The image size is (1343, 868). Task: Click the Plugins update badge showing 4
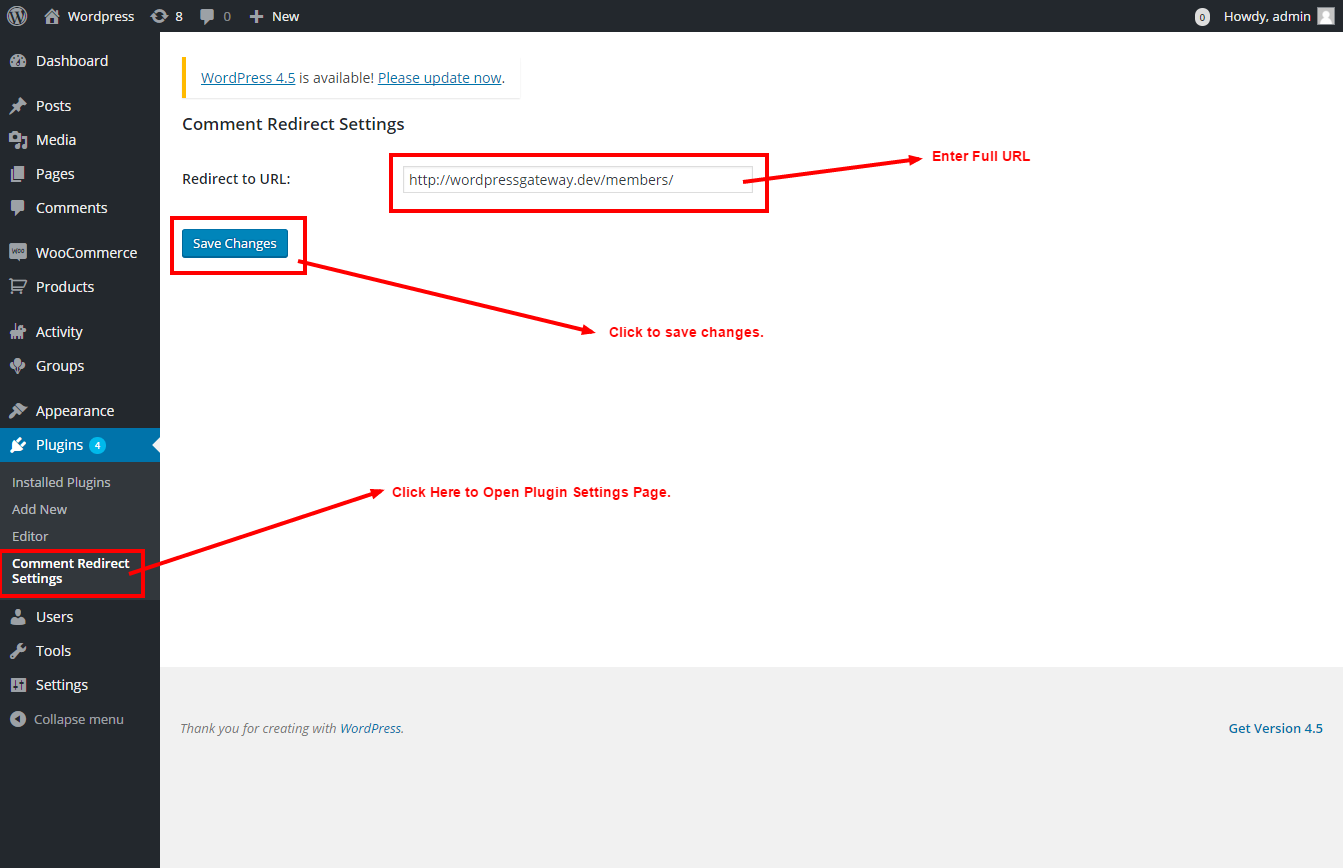[97, 445]
